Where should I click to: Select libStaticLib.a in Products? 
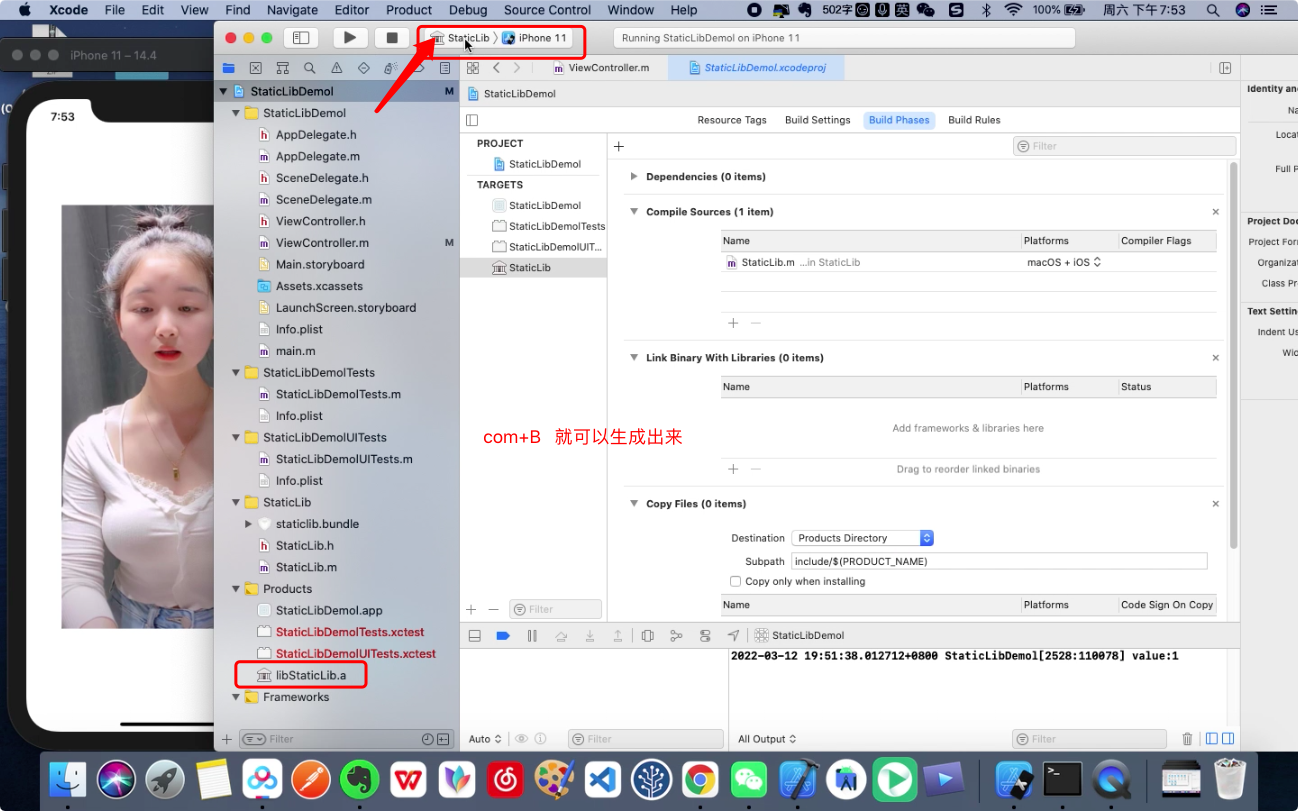pos(311,675)
